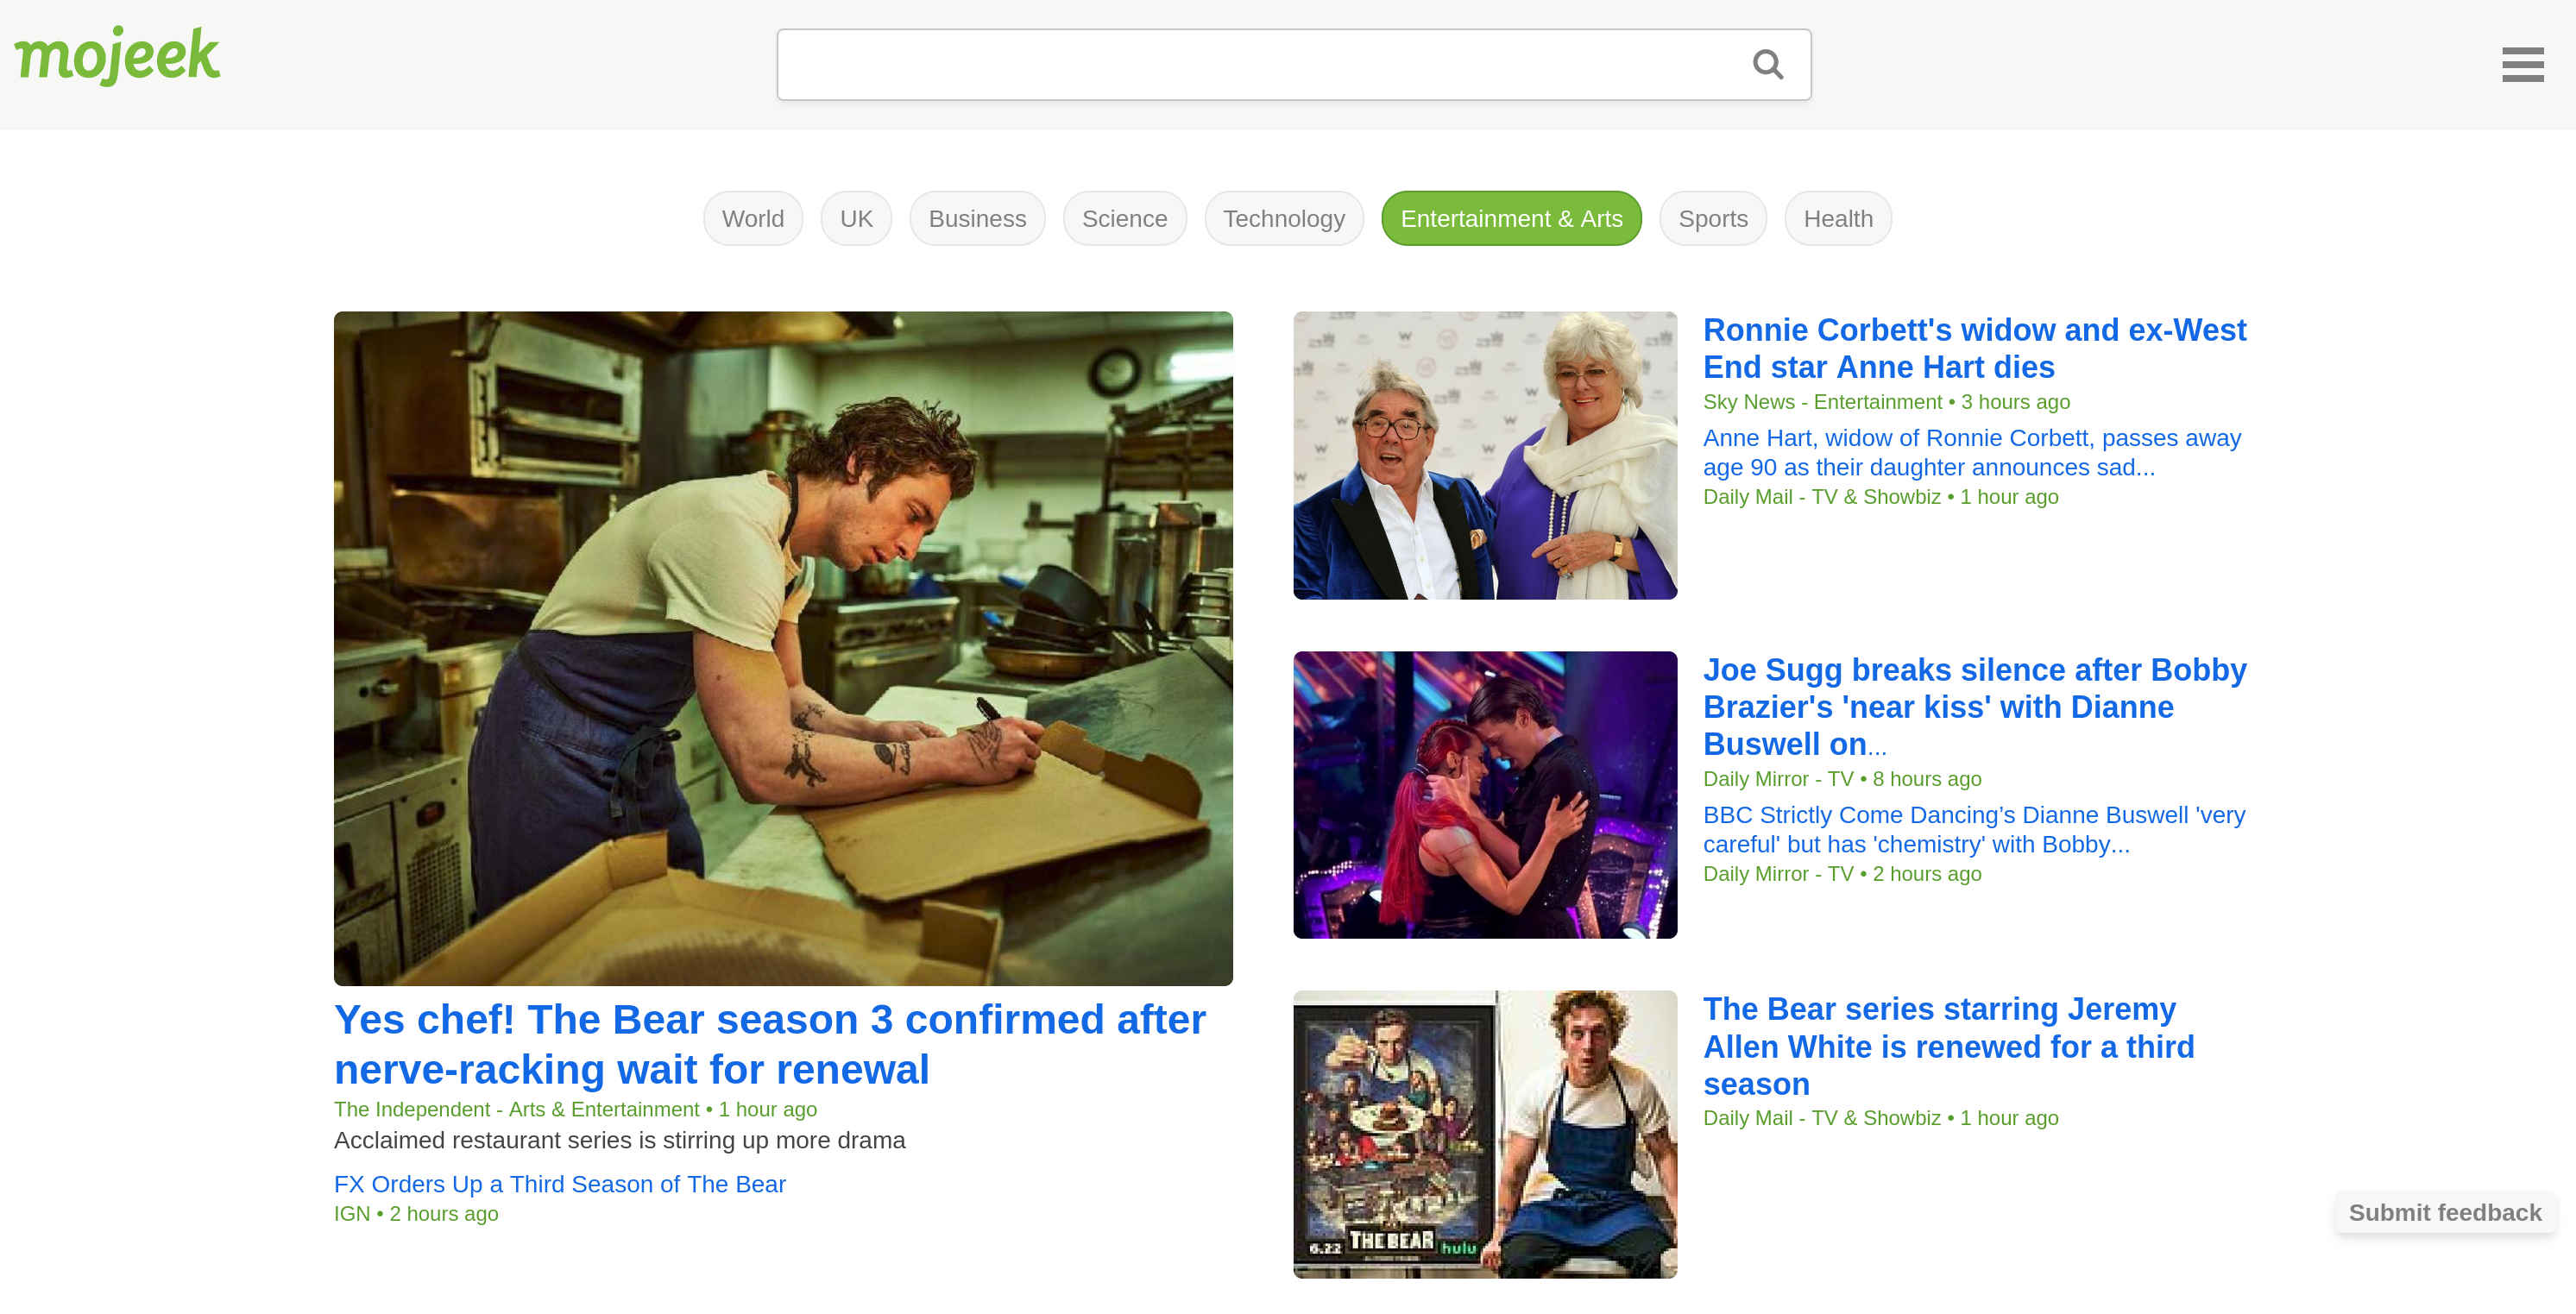
Task: Open the hamburger menu
Action: point(2521,65)
